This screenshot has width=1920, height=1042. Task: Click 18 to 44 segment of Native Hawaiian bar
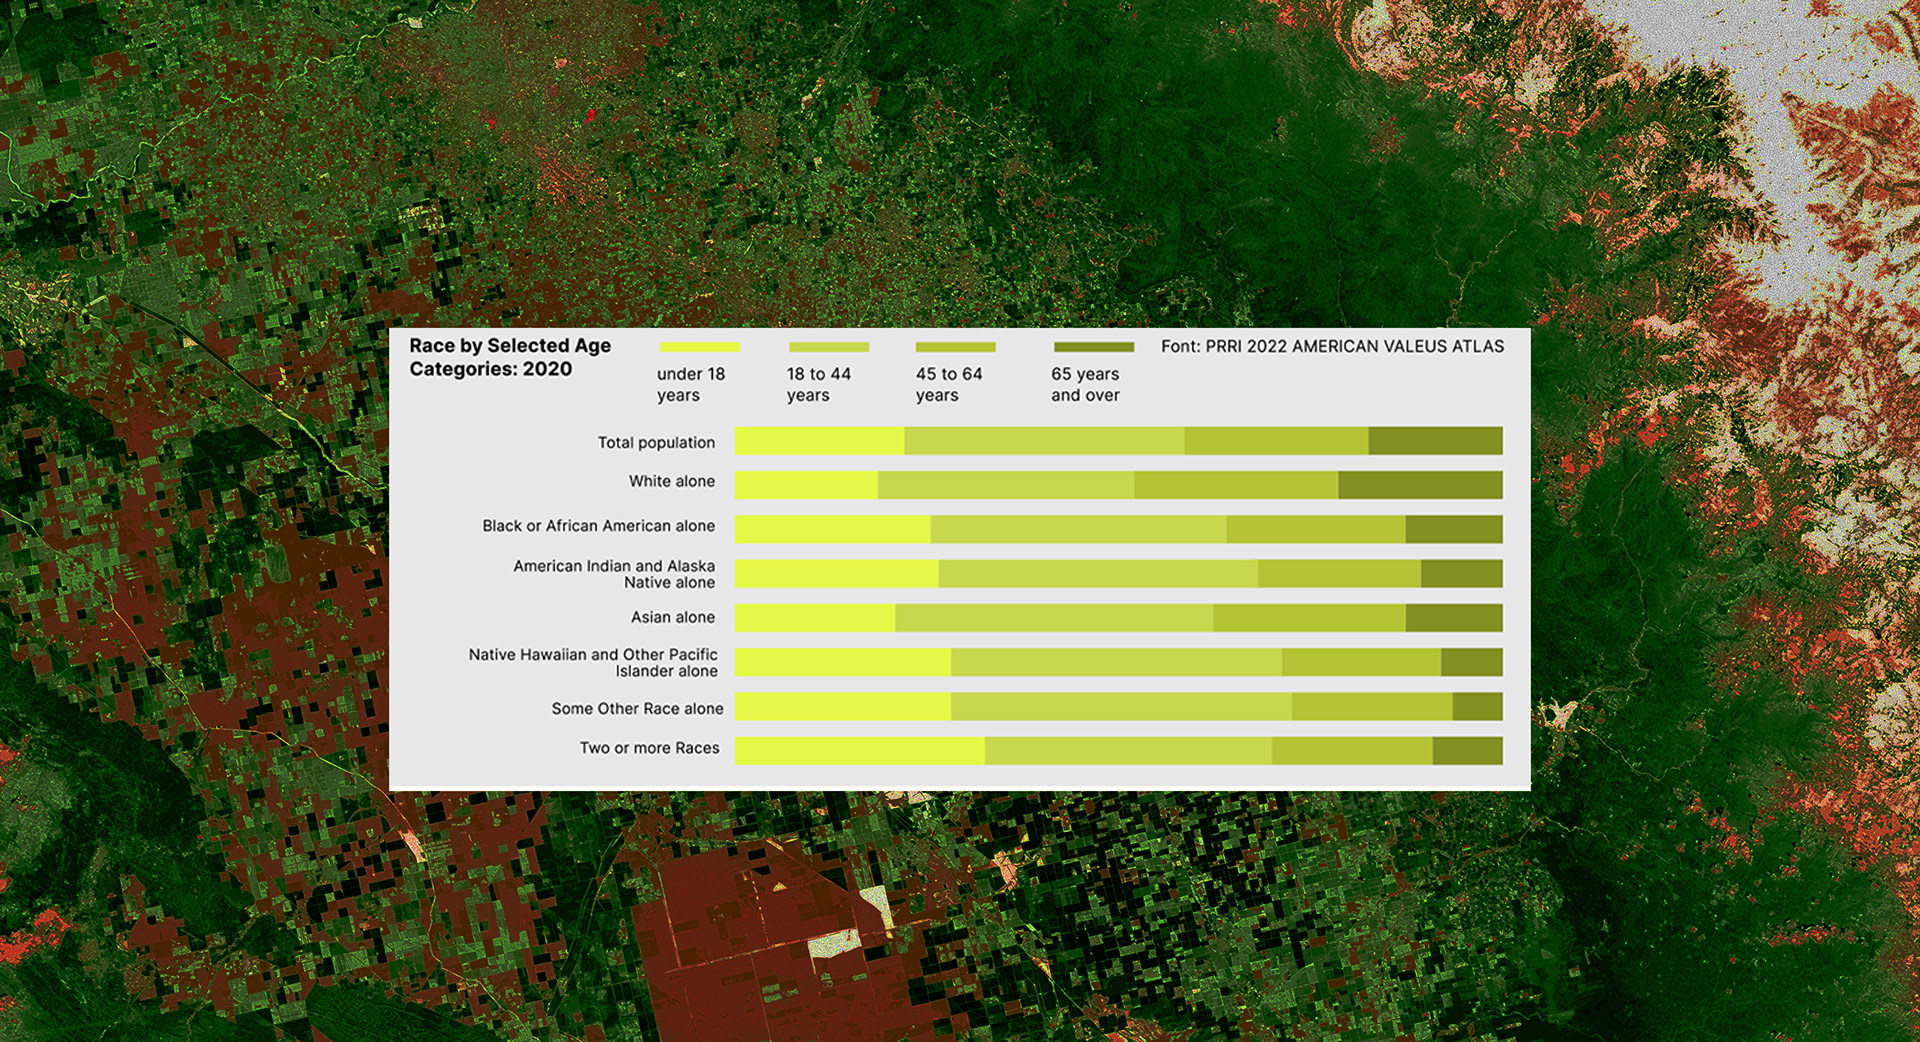pos(1116,662)
